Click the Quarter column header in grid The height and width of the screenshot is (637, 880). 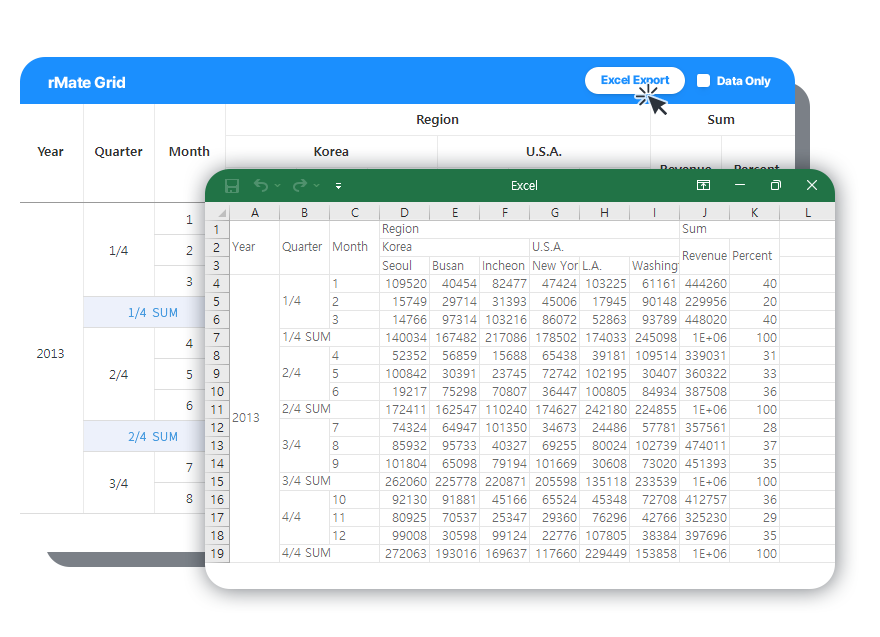pyautogui.click(x=119, y=152)
